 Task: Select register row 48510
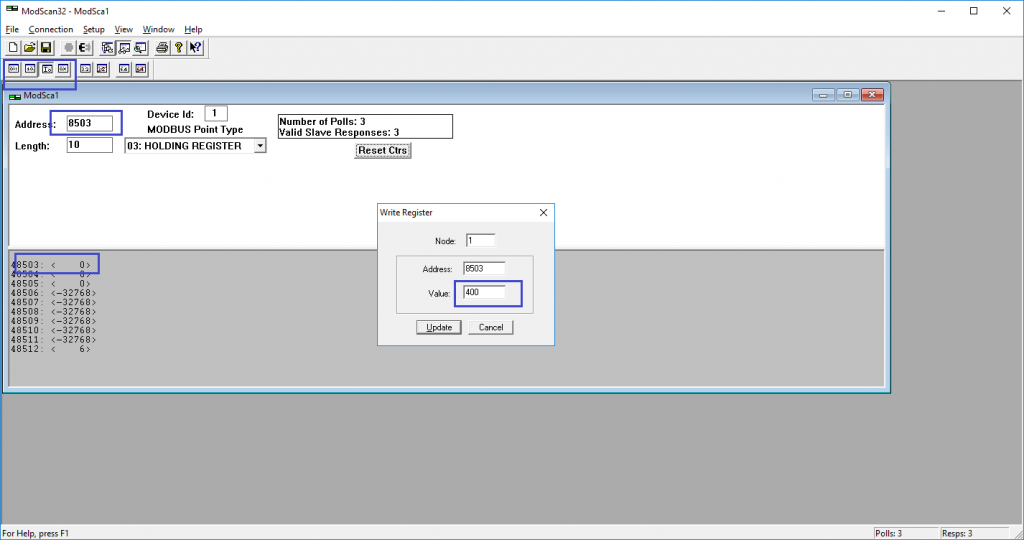click(x=54, y=330)
